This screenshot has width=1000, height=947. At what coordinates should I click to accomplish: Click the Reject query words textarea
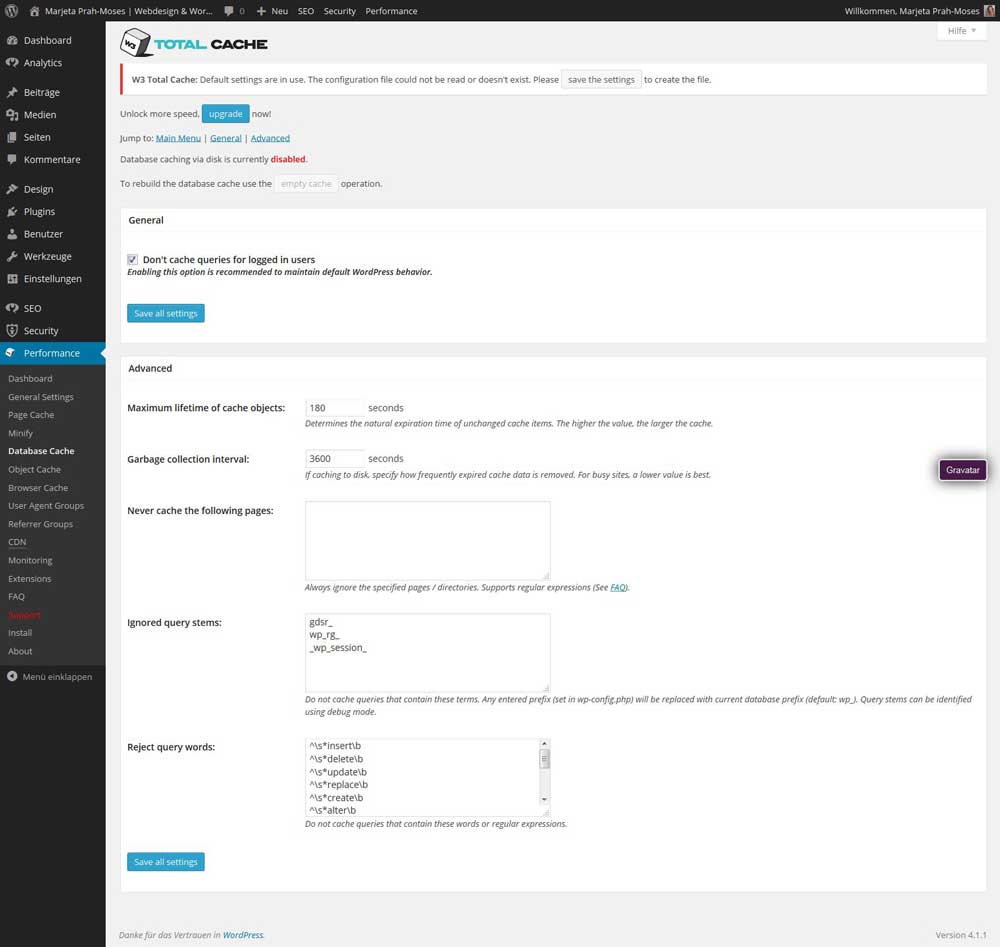click(x=427, y=777)
